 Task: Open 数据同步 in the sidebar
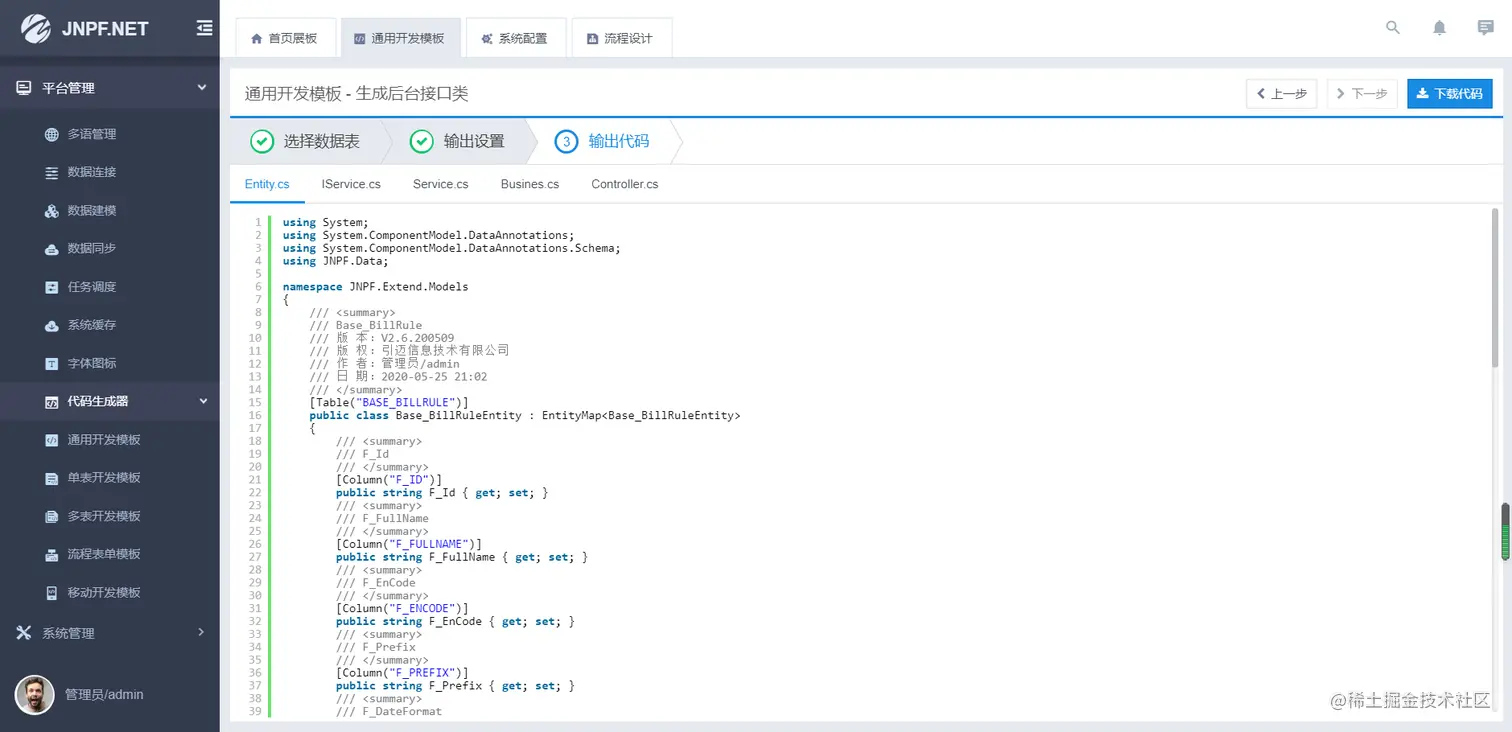(x=110, y=249)
